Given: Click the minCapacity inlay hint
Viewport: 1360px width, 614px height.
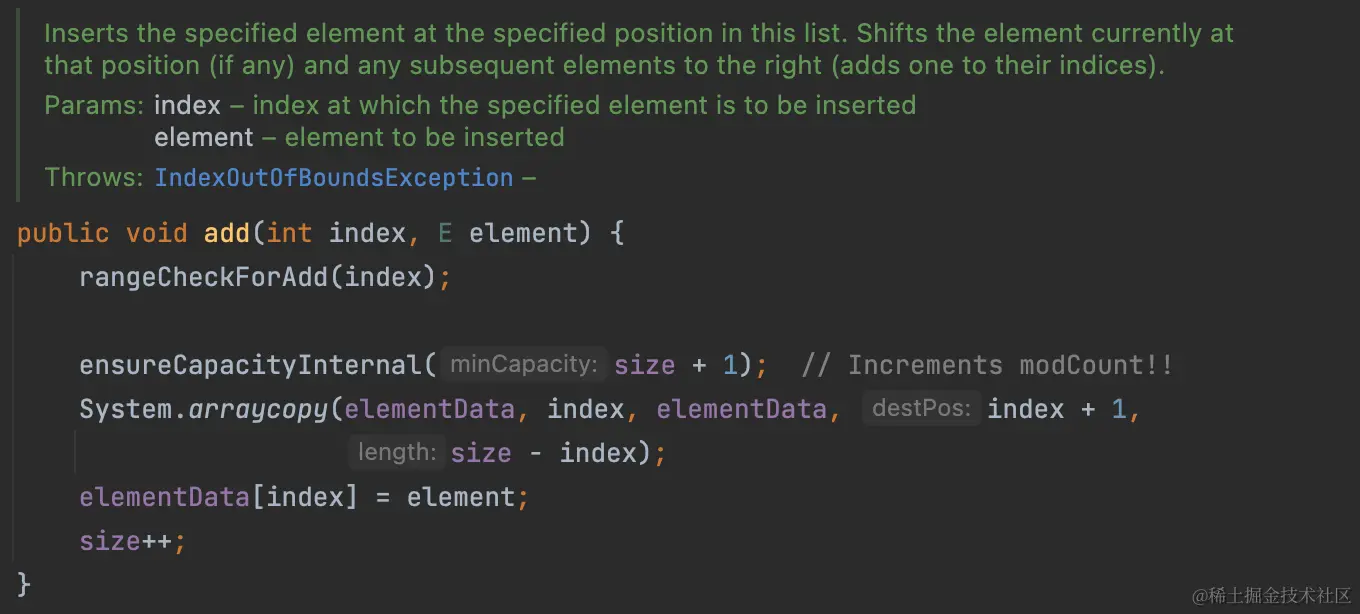Looking at the screenshot, I should tap(523, 364).
